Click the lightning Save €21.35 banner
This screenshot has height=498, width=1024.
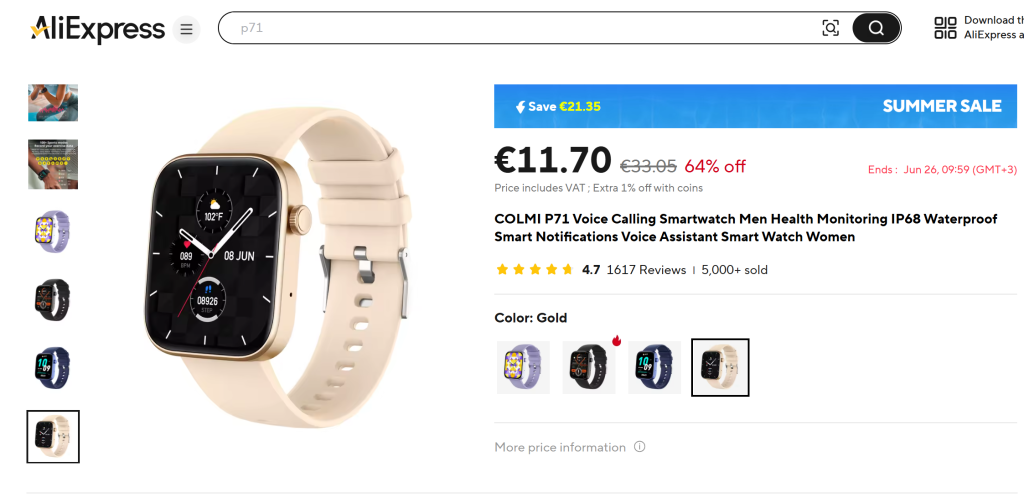click(x=558, y=106)
